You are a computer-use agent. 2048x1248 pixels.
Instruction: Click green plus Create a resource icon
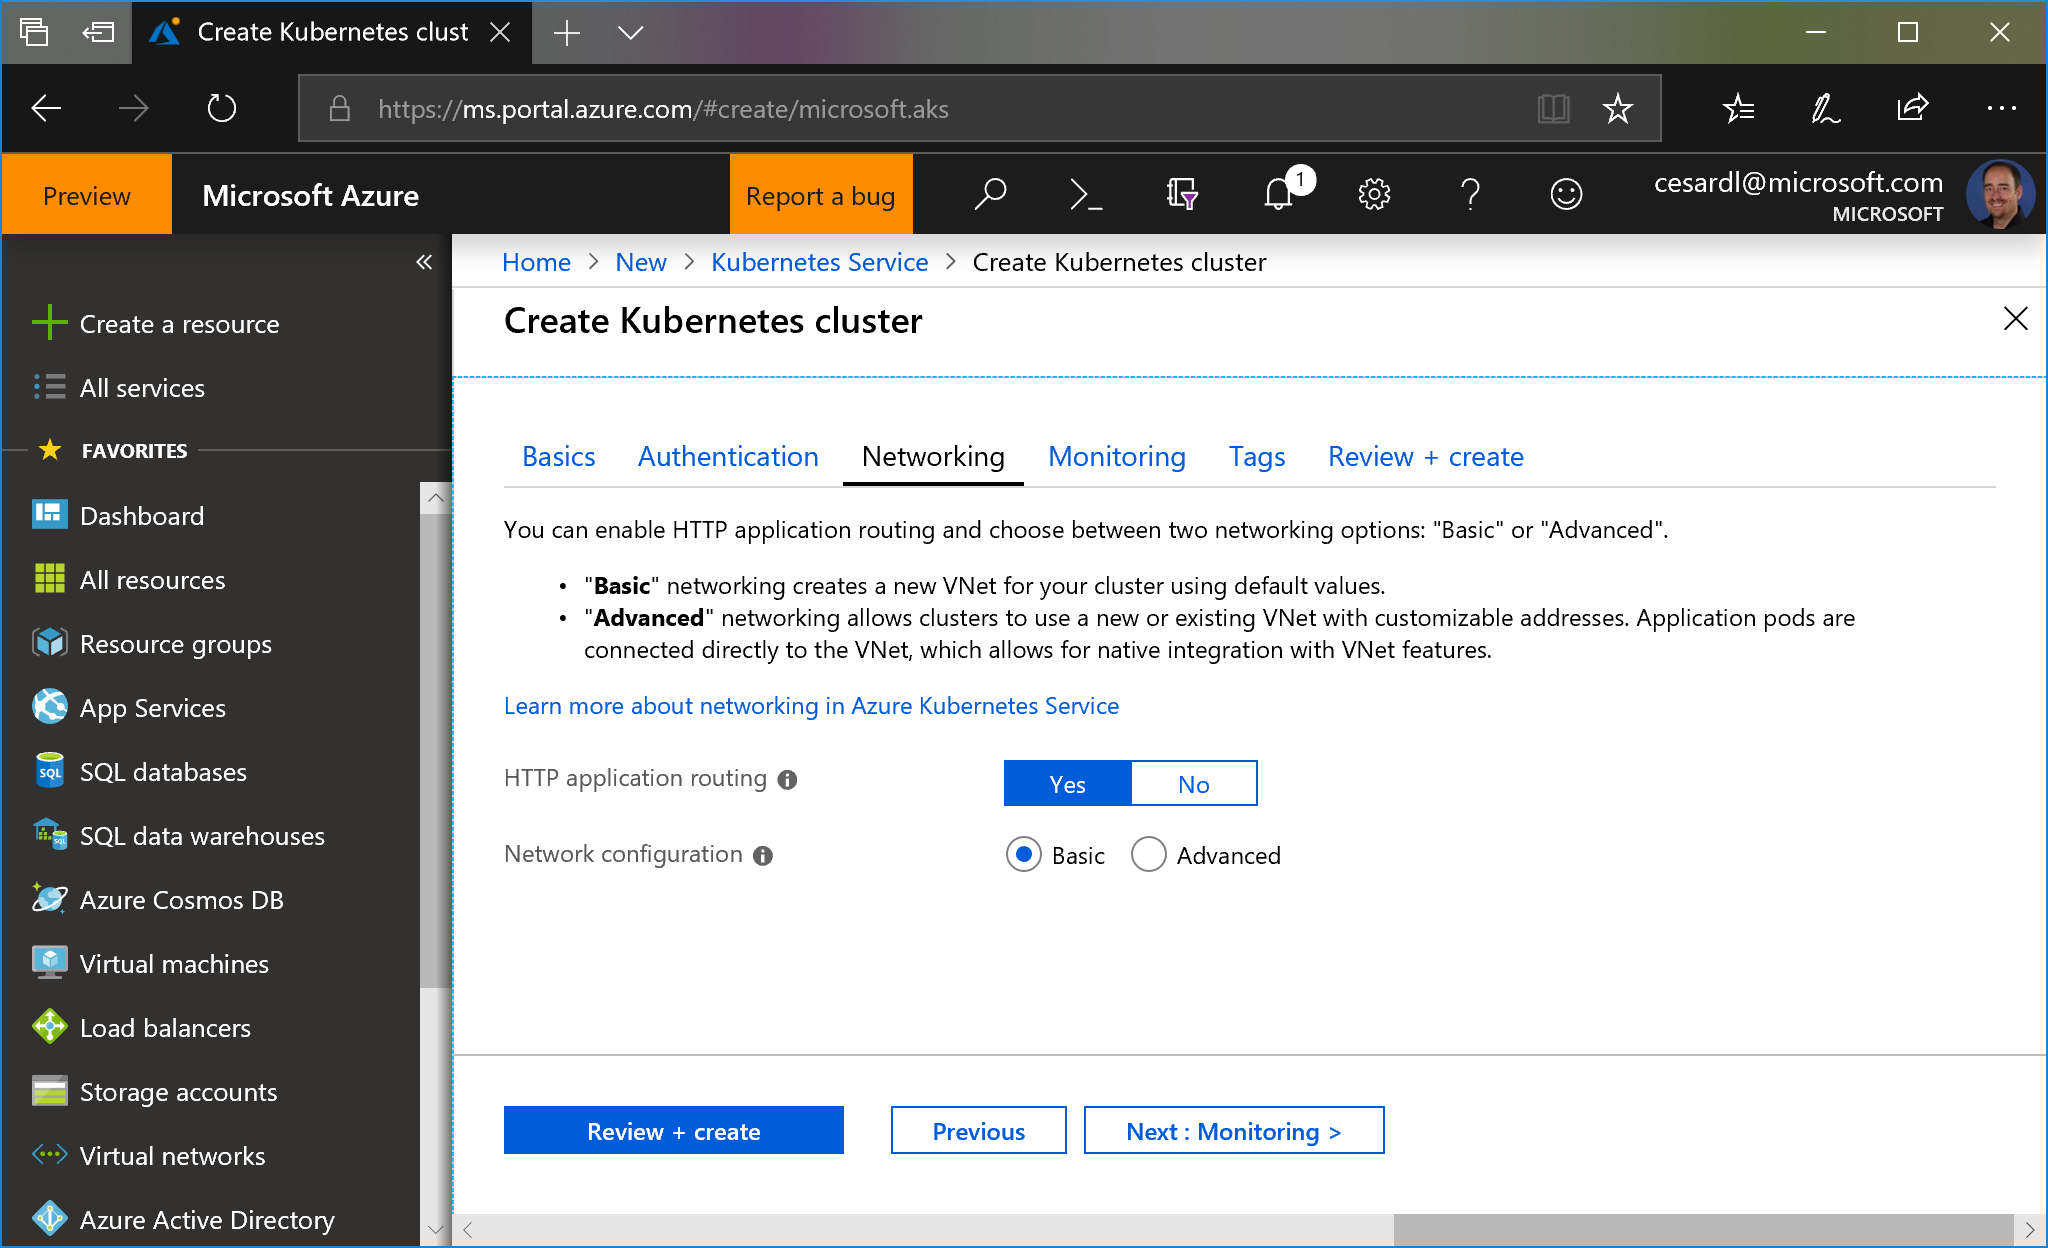point(50,323)
